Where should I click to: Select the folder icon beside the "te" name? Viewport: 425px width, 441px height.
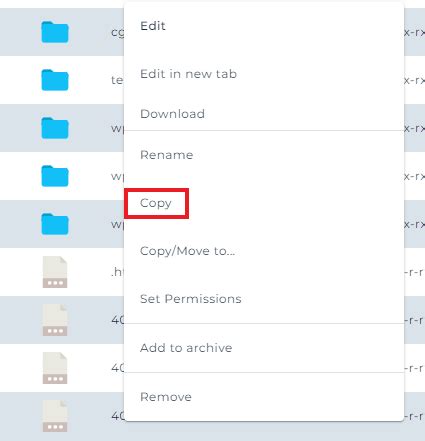[55, 80]
